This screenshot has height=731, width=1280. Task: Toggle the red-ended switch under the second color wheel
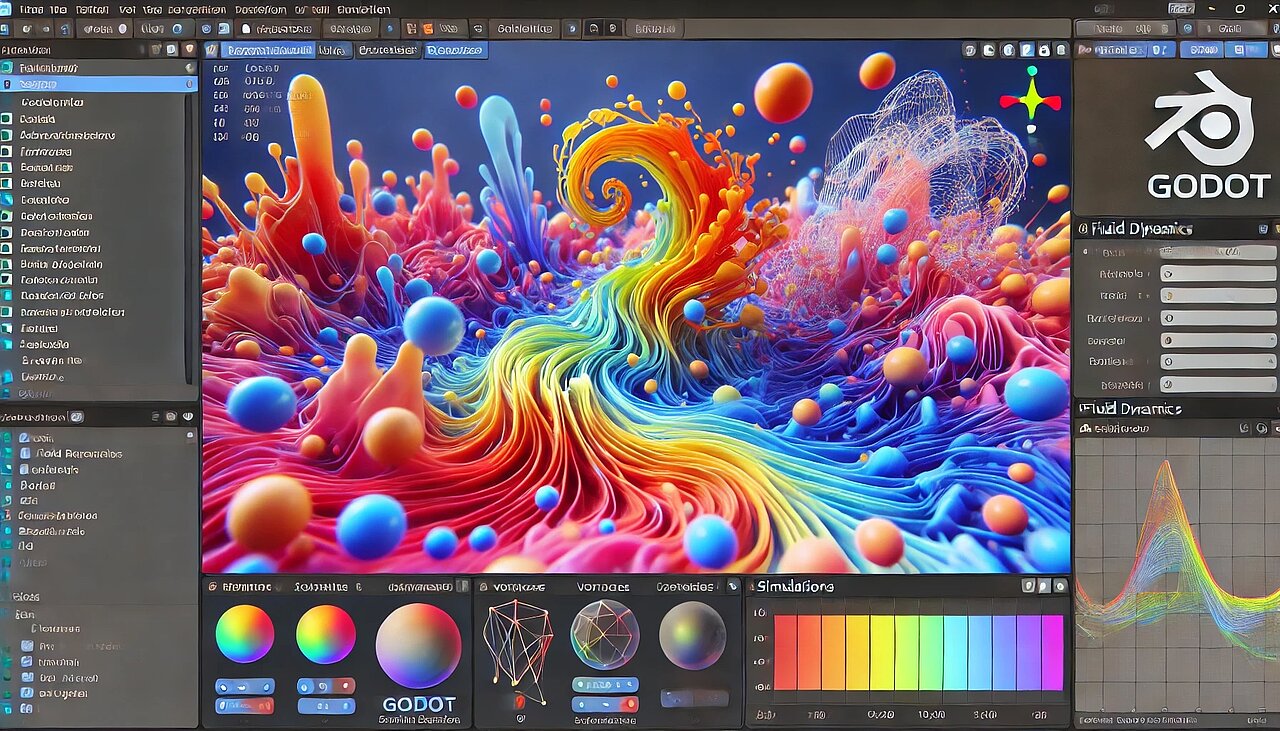pos(326,686)
